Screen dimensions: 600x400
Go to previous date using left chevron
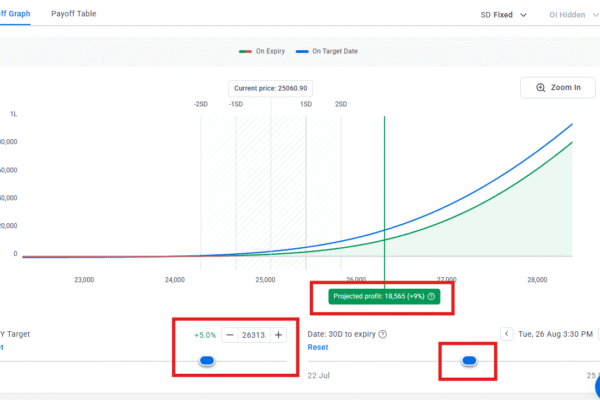tap(506, 333)
